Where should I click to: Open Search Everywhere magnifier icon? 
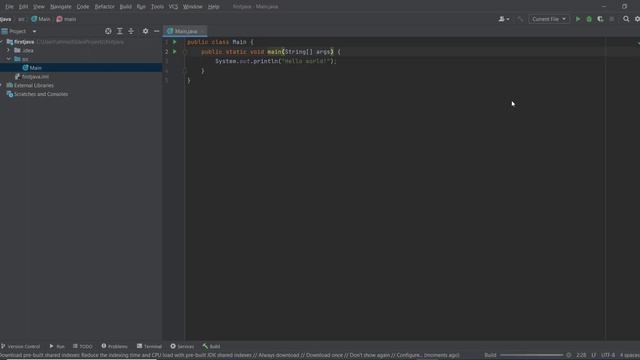pyautogui.click(x=626, y=19)
